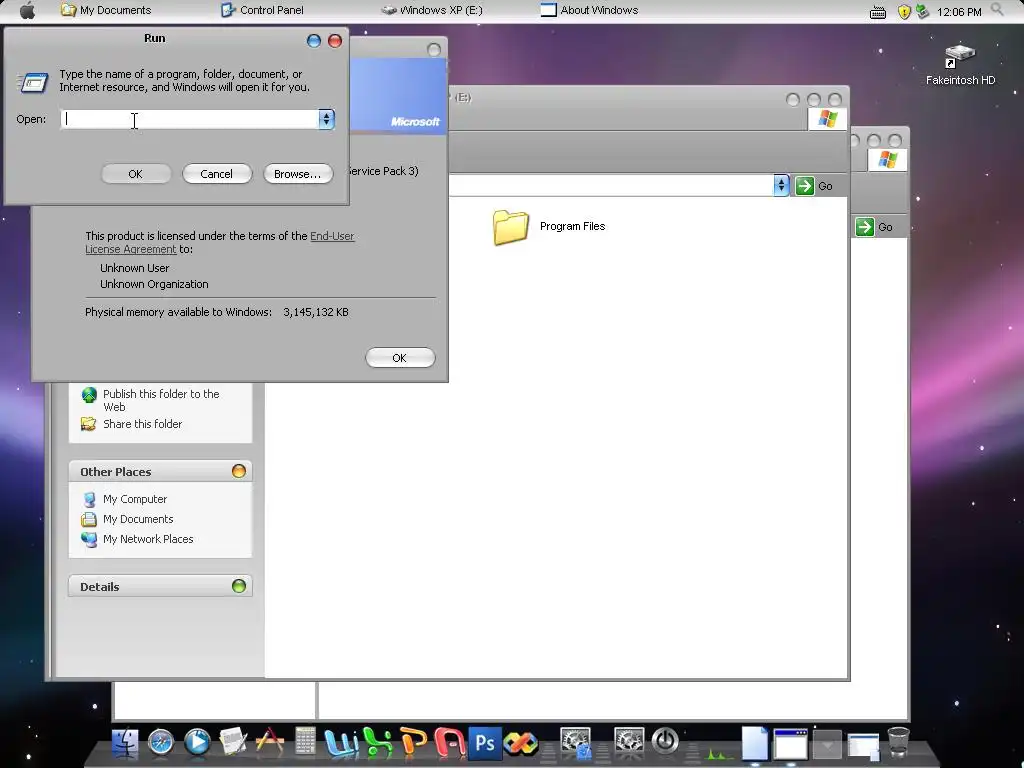Switch to About Windows taskbar item
Viewport: 1024px width, 768px height.
[590, 10]
